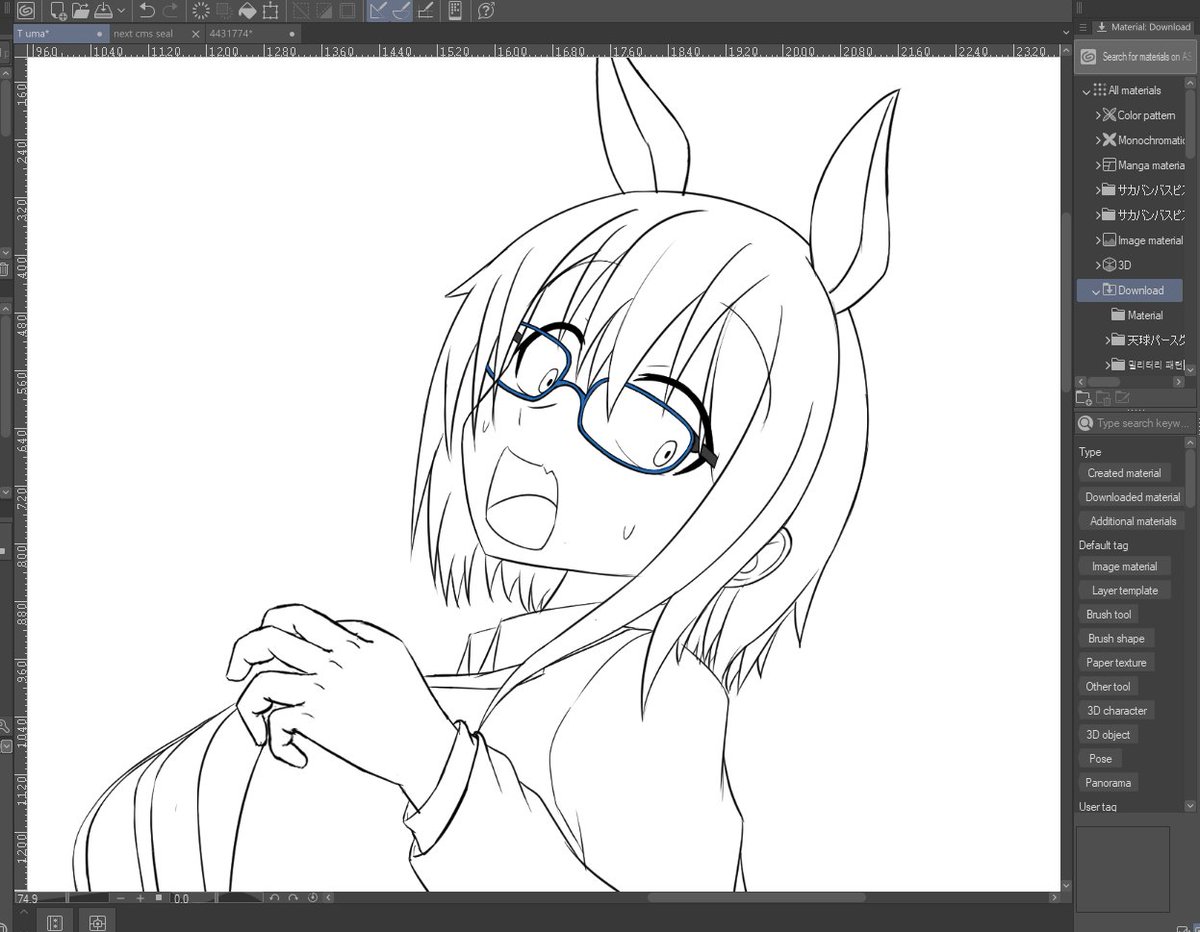
Task: Click the Created material tag
Action: click(1124, 473)
